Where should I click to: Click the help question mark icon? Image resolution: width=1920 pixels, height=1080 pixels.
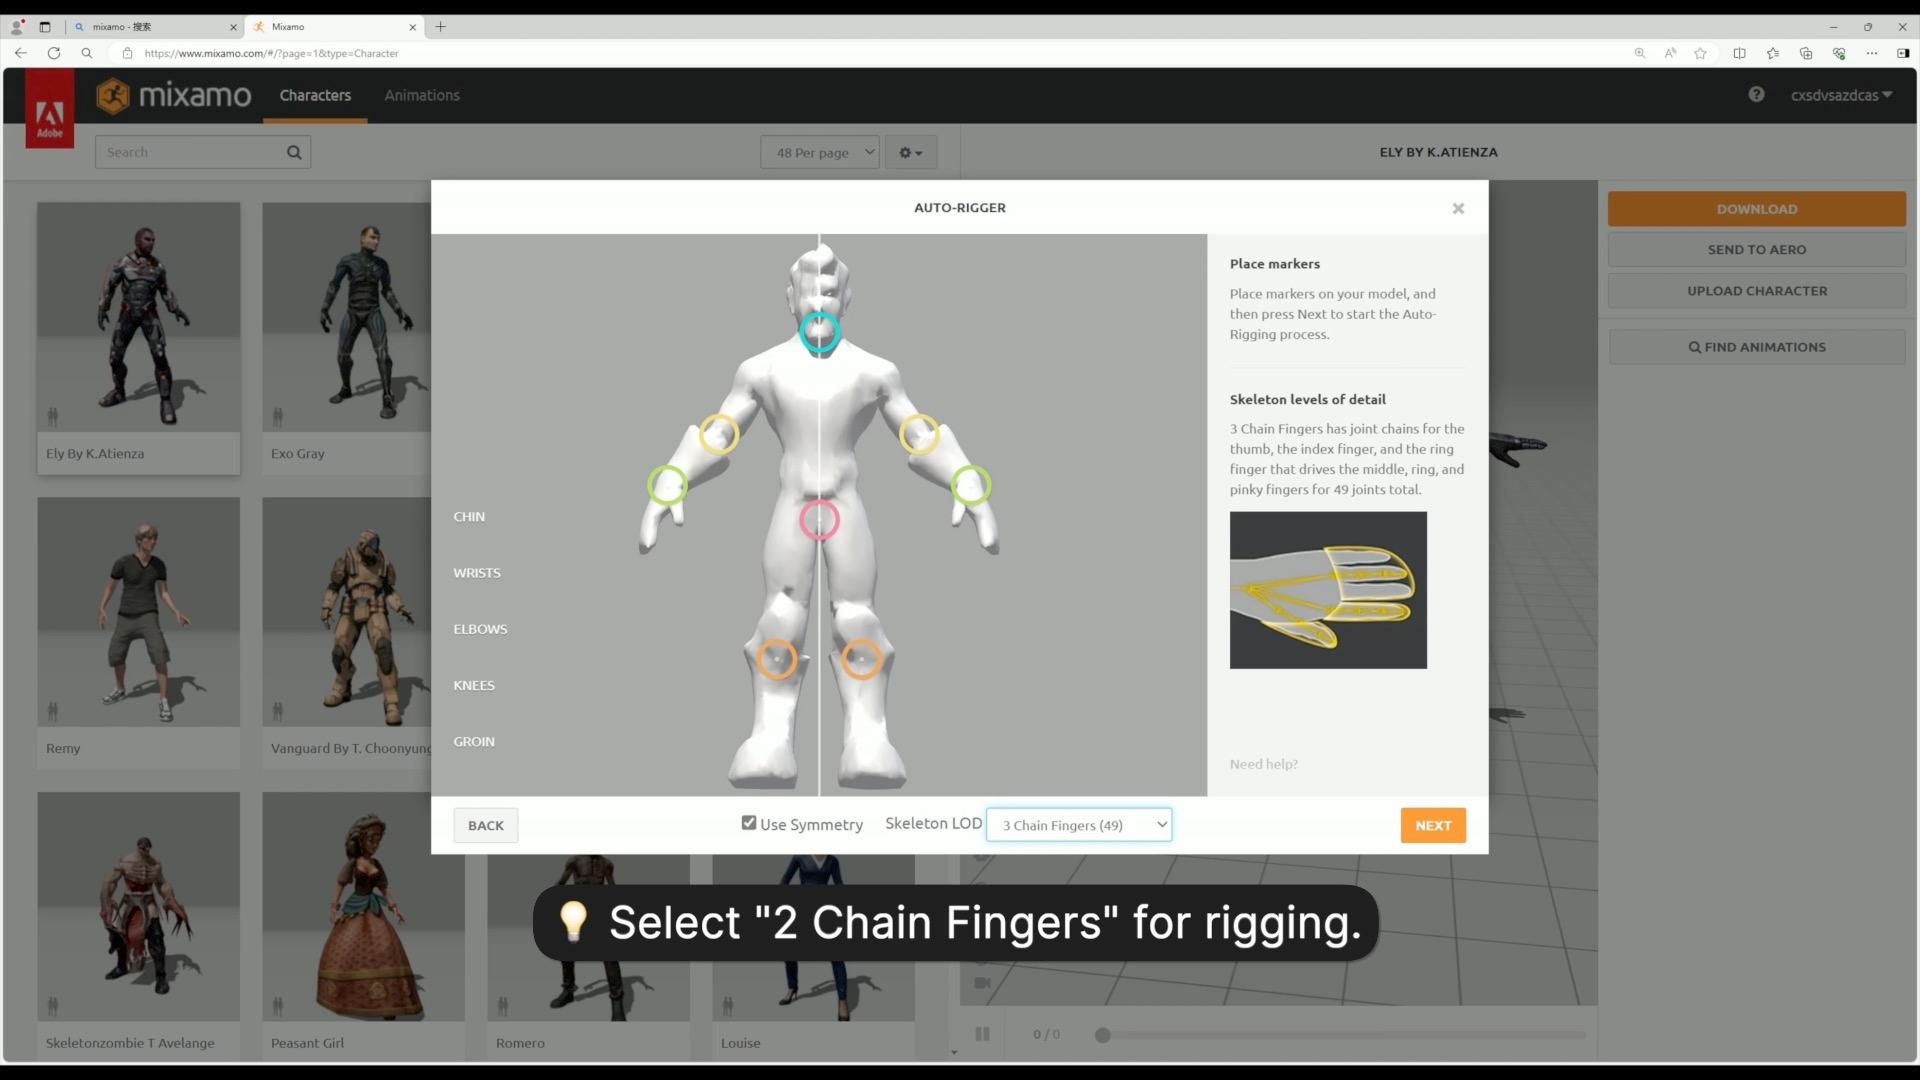point(1756,92)
